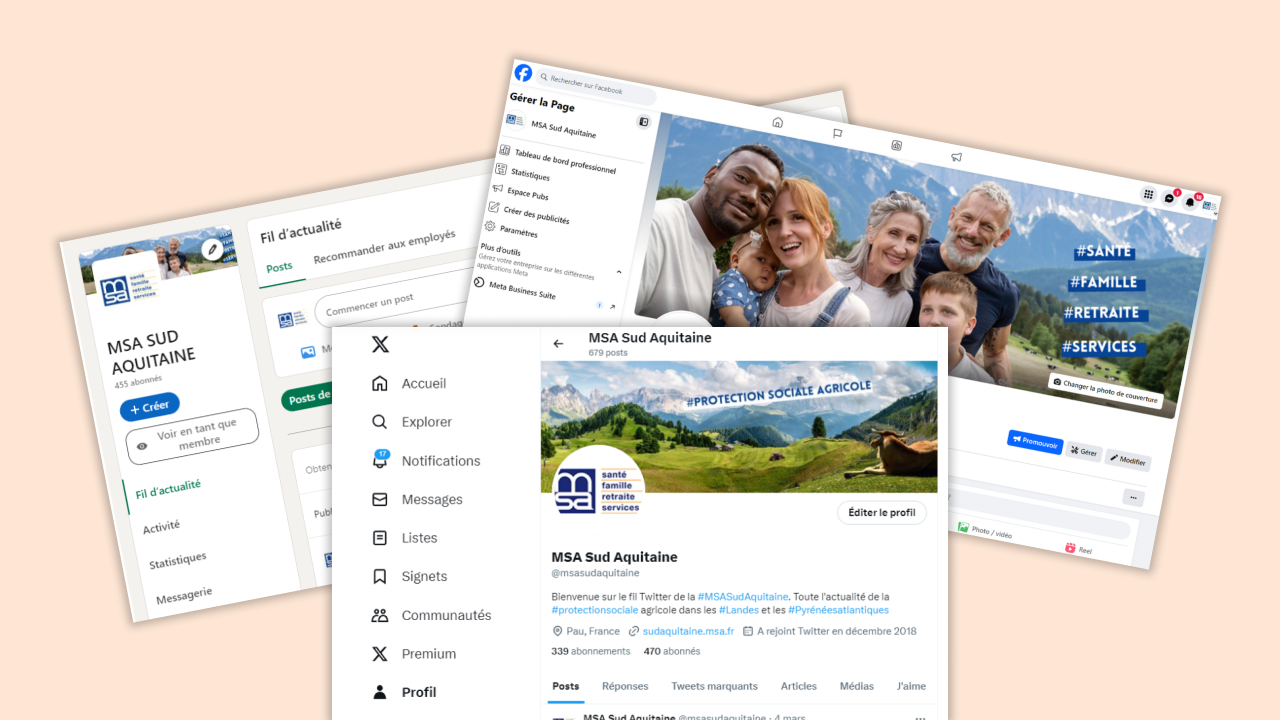Click Modifier button on Facebook page

coord(1127,460)
